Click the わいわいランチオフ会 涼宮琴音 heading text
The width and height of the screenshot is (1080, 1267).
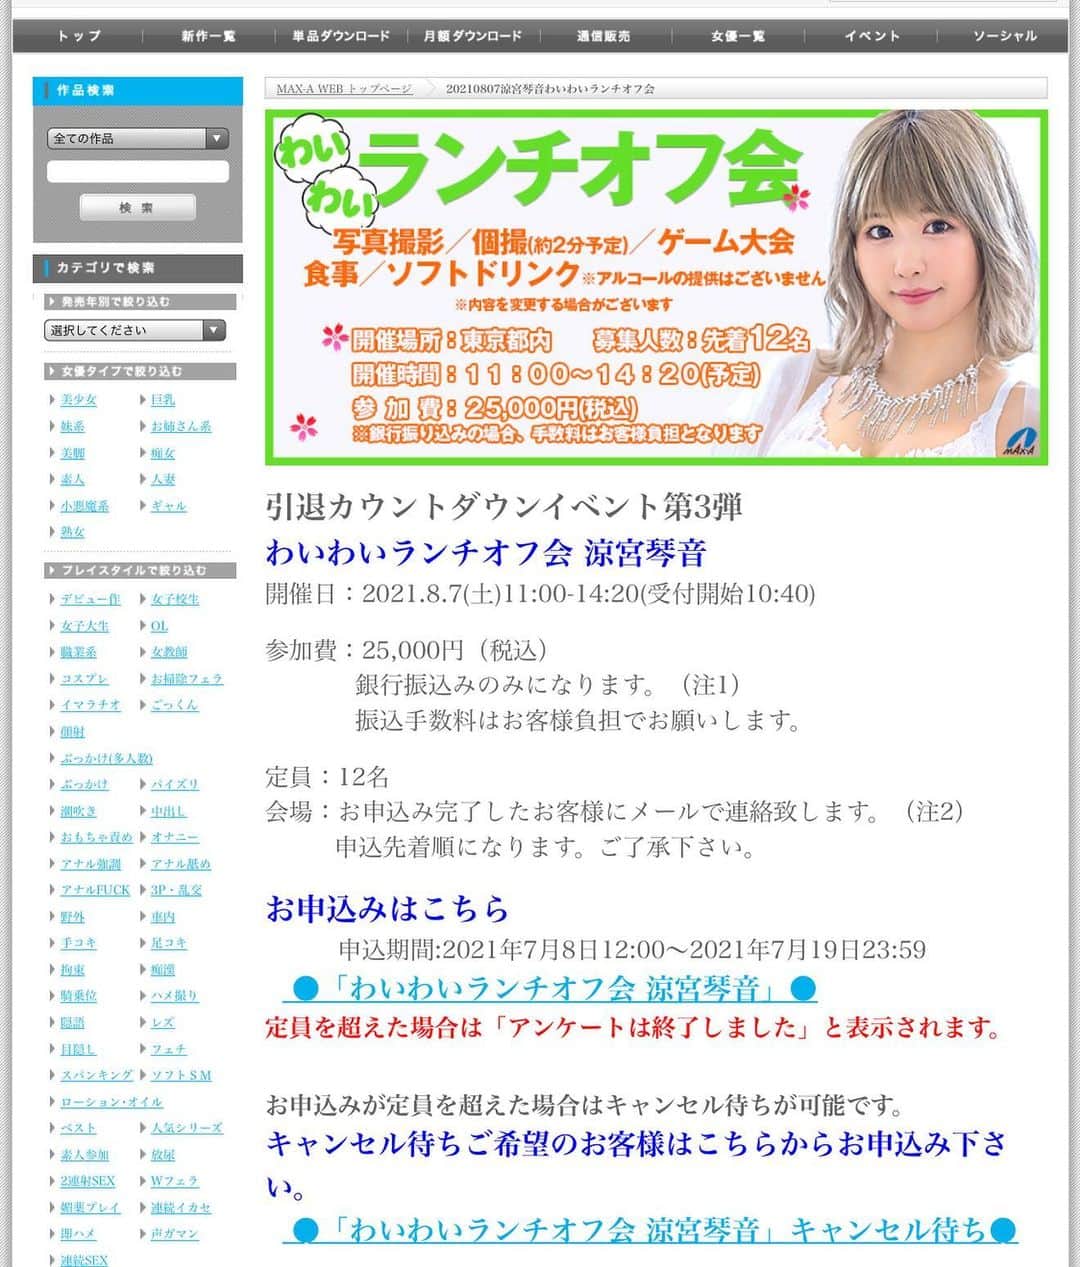click(486, 552)
